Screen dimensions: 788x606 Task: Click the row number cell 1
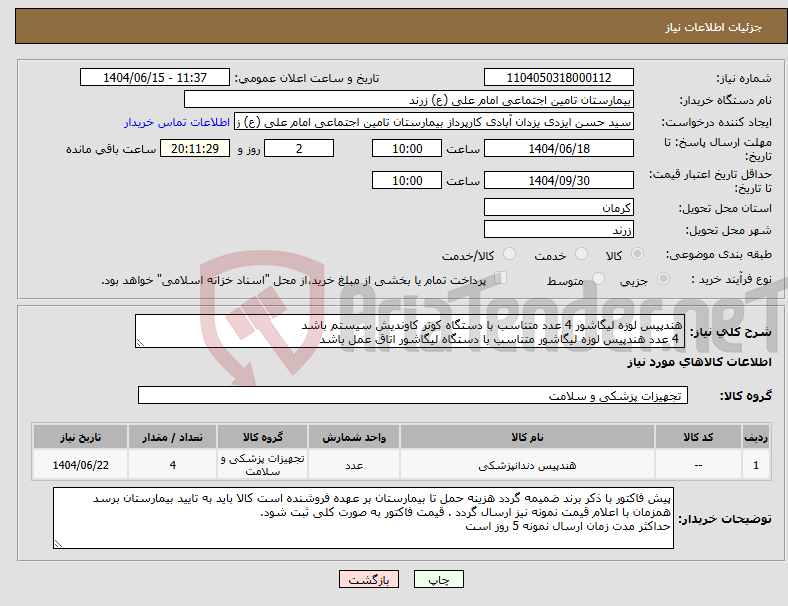756,465
